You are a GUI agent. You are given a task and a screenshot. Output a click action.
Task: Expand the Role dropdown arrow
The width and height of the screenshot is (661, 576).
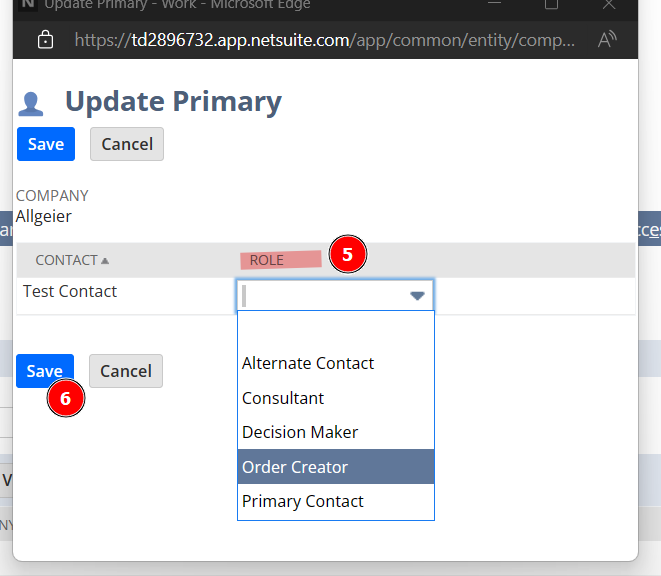(417, 296)
